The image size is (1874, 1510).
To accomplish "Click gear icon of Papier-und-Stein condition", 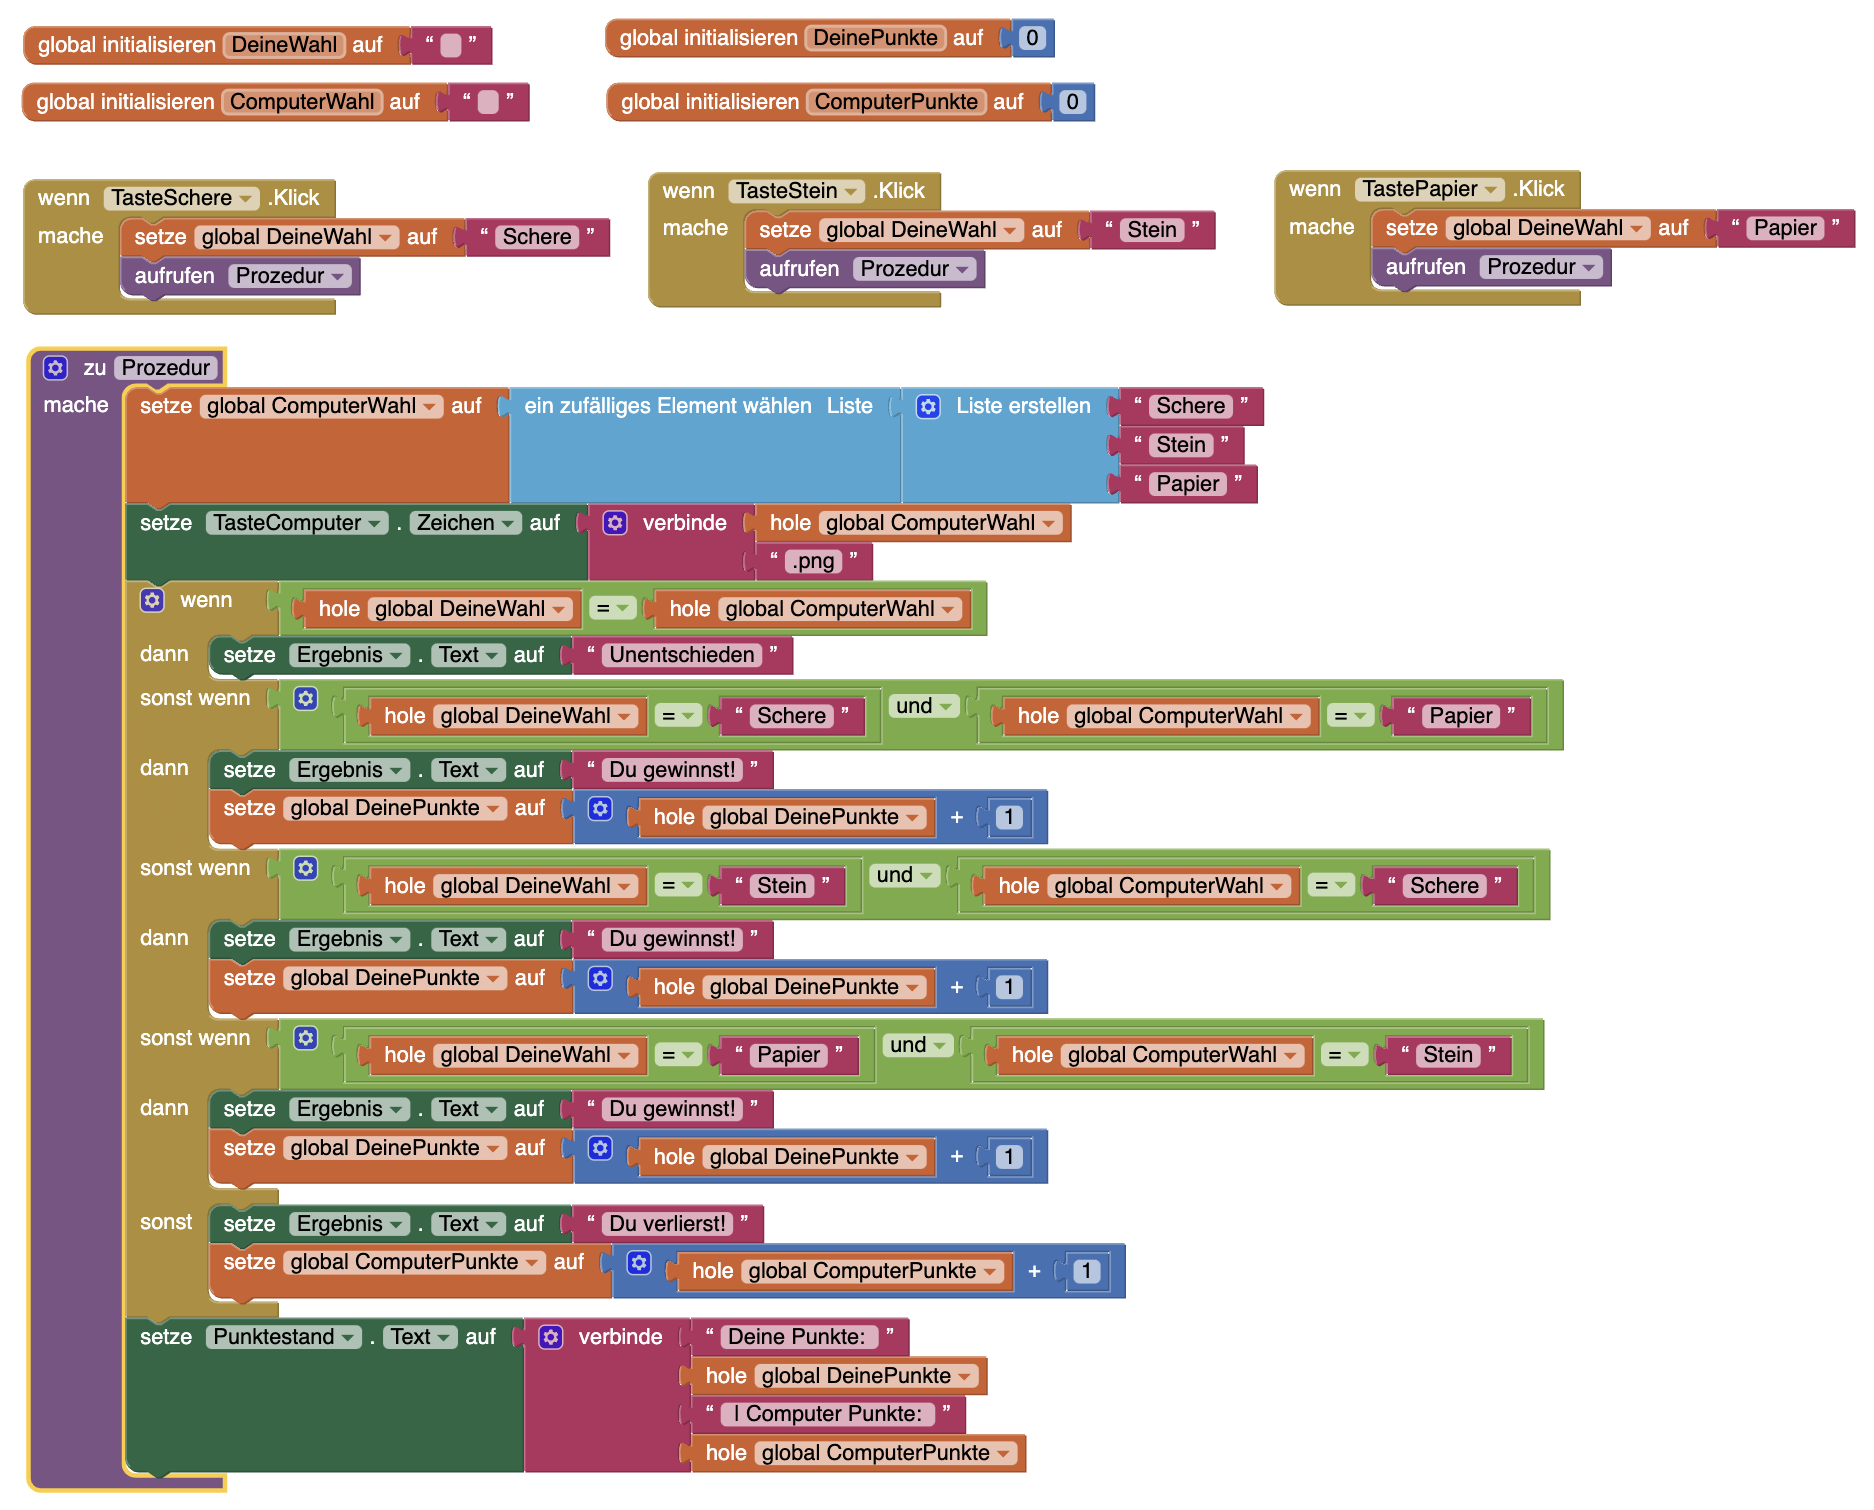I will point(306,1038).
